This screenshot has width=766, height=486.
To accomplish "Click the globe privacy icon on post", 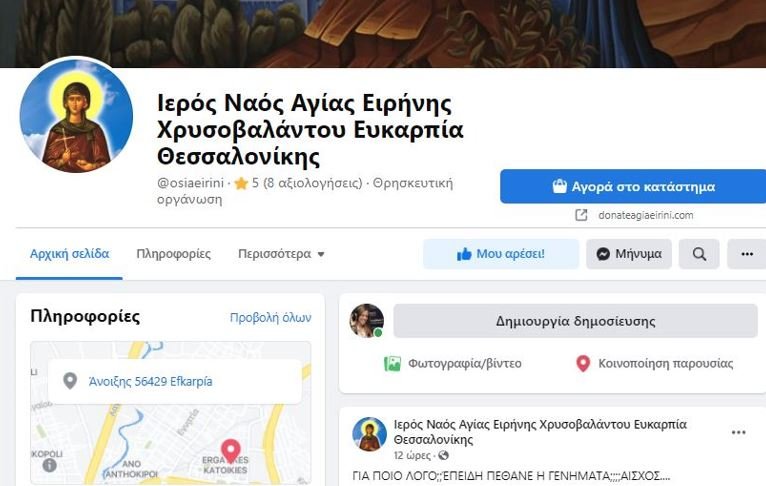I will pos(444,456).
